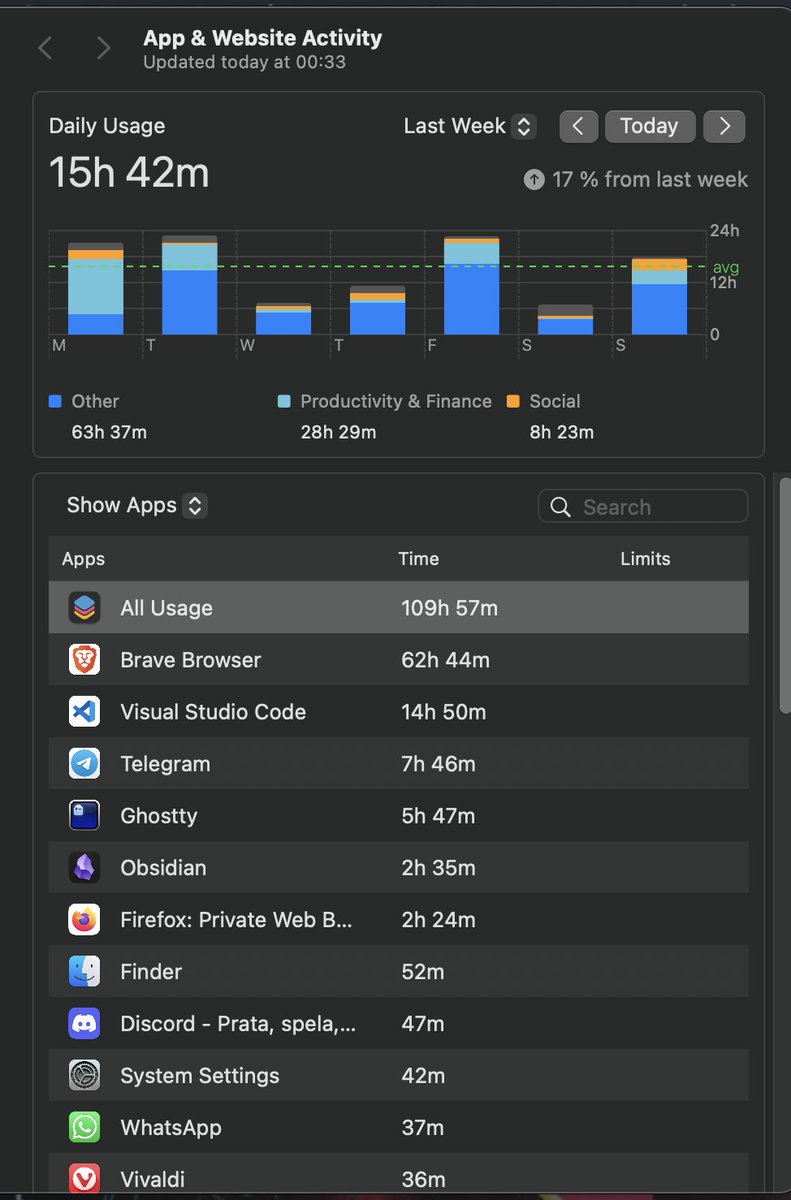Click the Visual Studio Code icon
The width and height of the screenshot is (791, 1200).
[x=84, y=712]
